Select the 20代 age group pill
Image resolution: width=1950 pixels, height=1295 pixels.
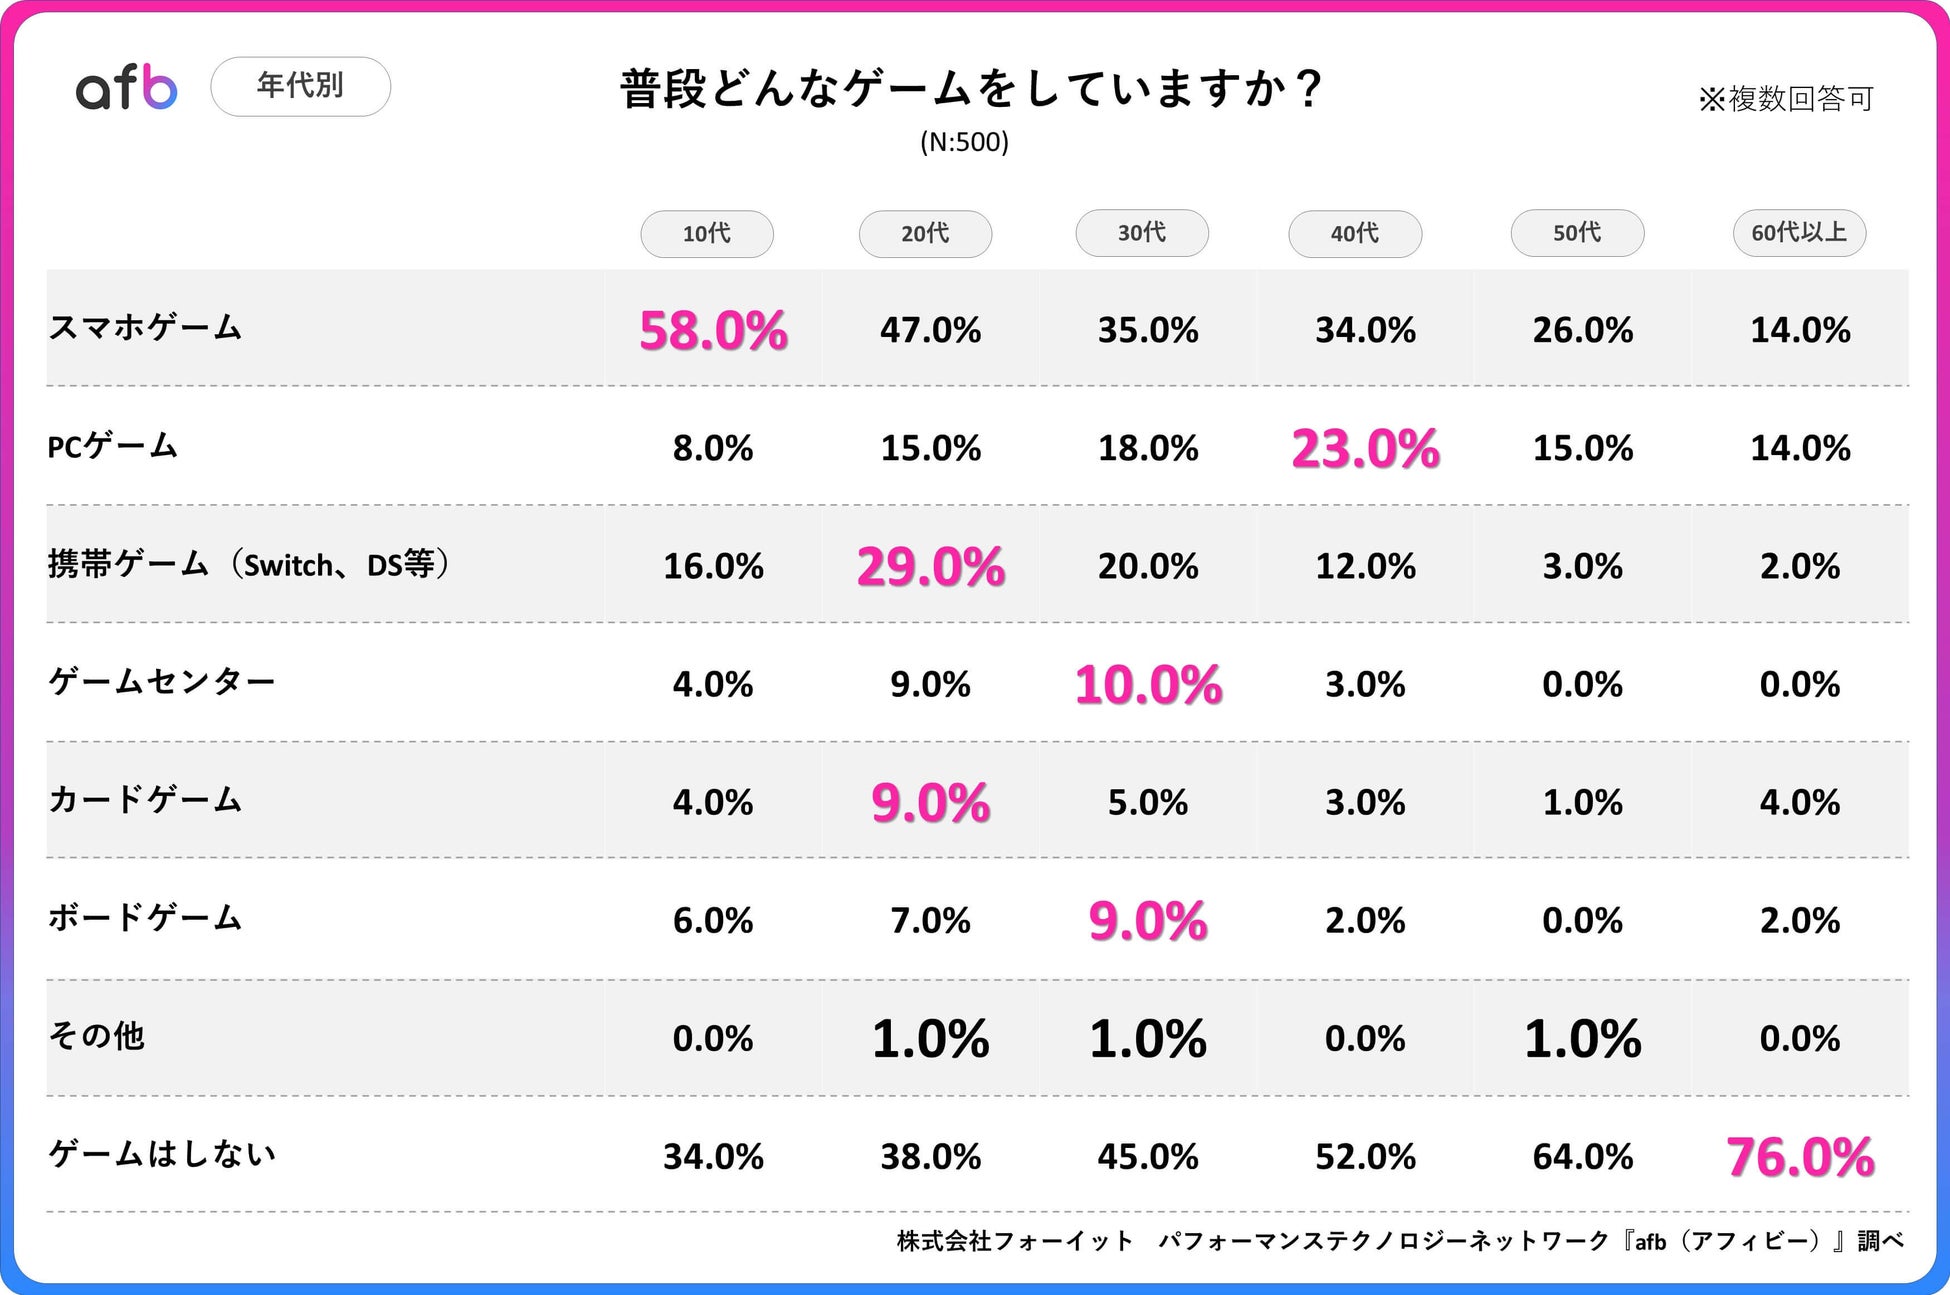coord(925,234)
